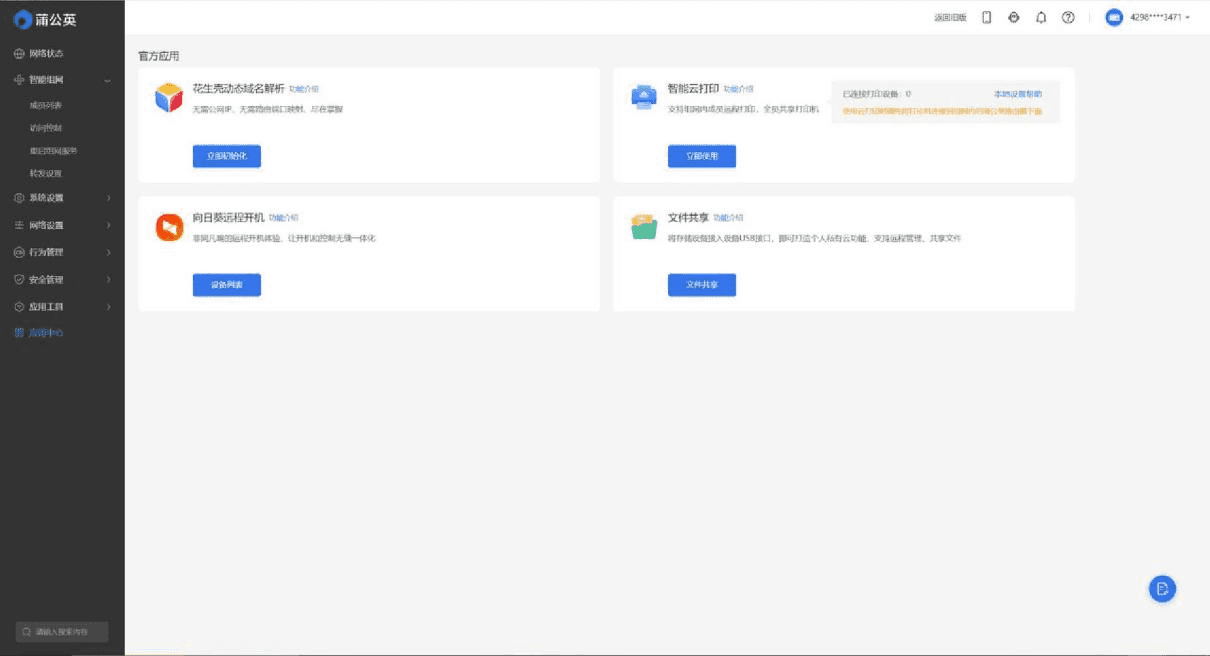Click the 智能云打印 printer icon
The width and height of the screenshot is (1210, 656).
pyautogui.click(x=644, y=97)
